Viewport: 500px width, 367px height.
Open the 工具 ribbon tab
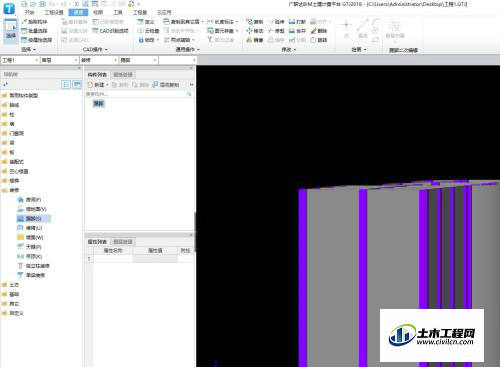click(118, 12)
